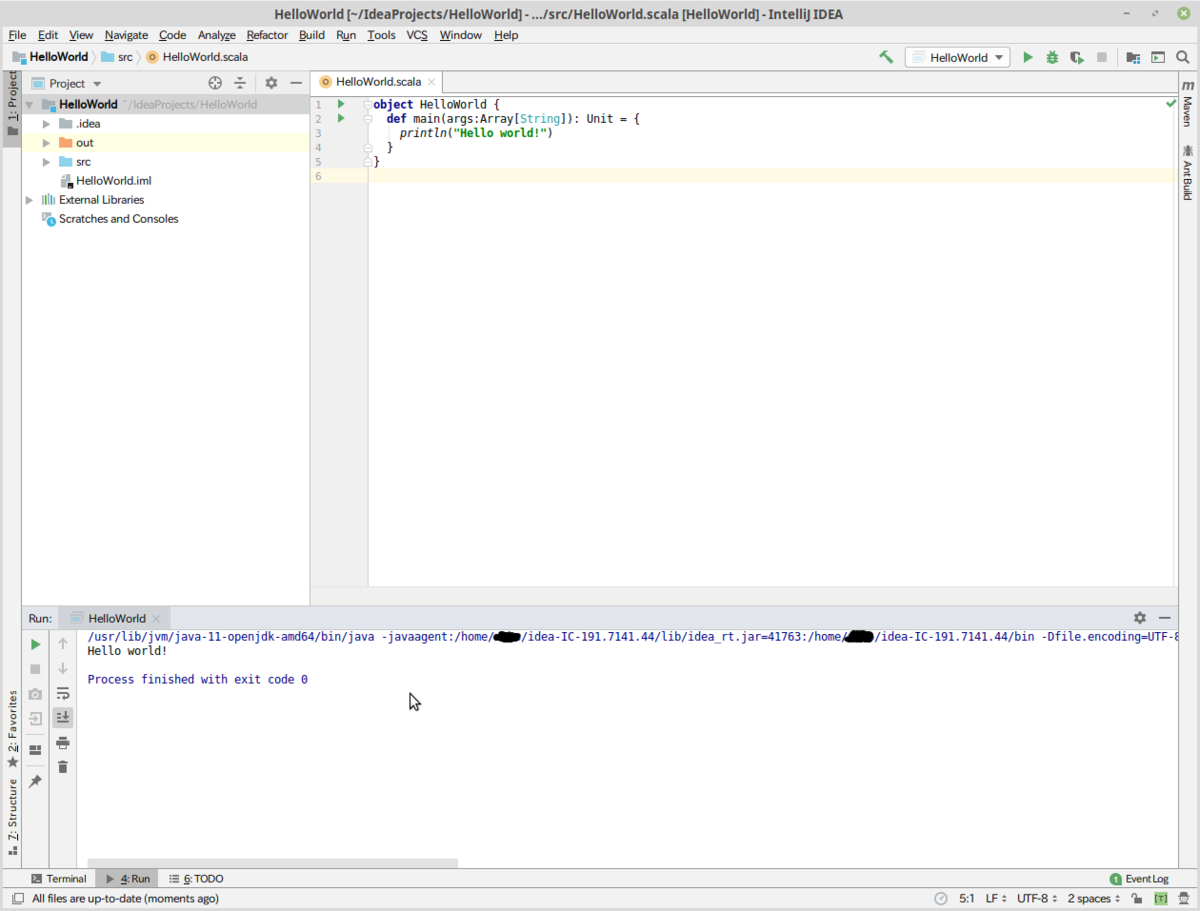Open the HelloWorld run configuration dropdown
Image resolution: width=1200 pixels, height=911 pixels.
pos(957,57)
